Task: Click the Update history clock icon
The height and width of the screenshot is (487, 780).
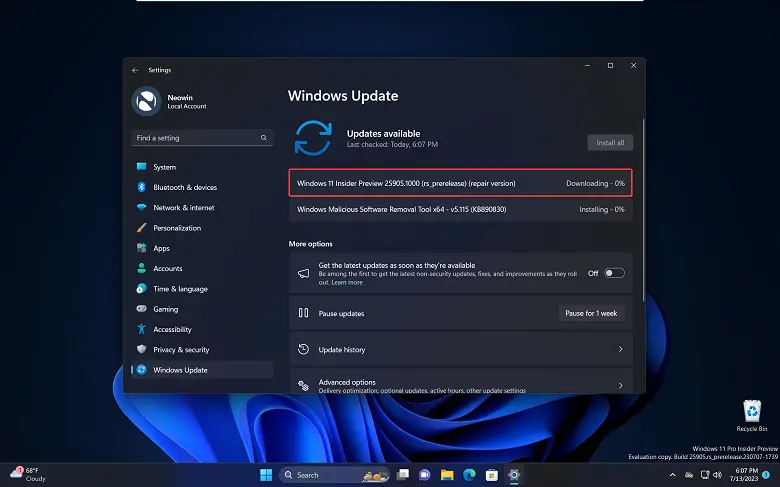Action: [x=303, y=349]
